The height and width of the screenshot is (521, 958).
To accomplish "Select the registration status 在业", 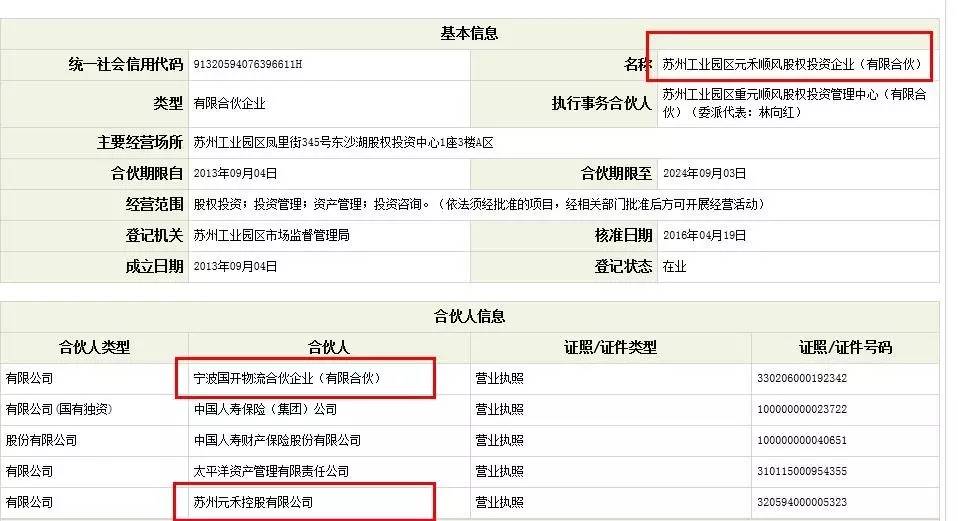I will click(675, 266).
